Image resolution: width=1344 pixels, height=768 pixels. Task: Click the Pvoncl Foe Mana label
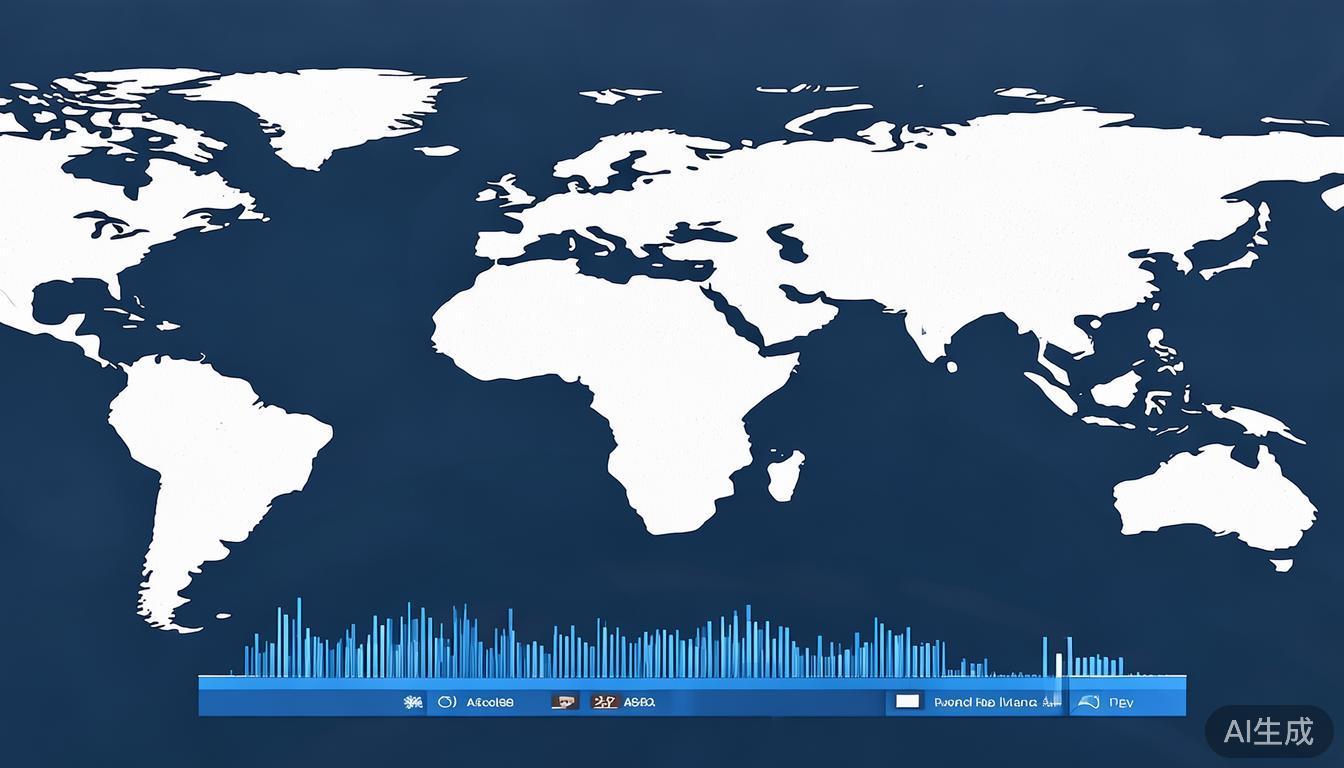pos(985,702)
